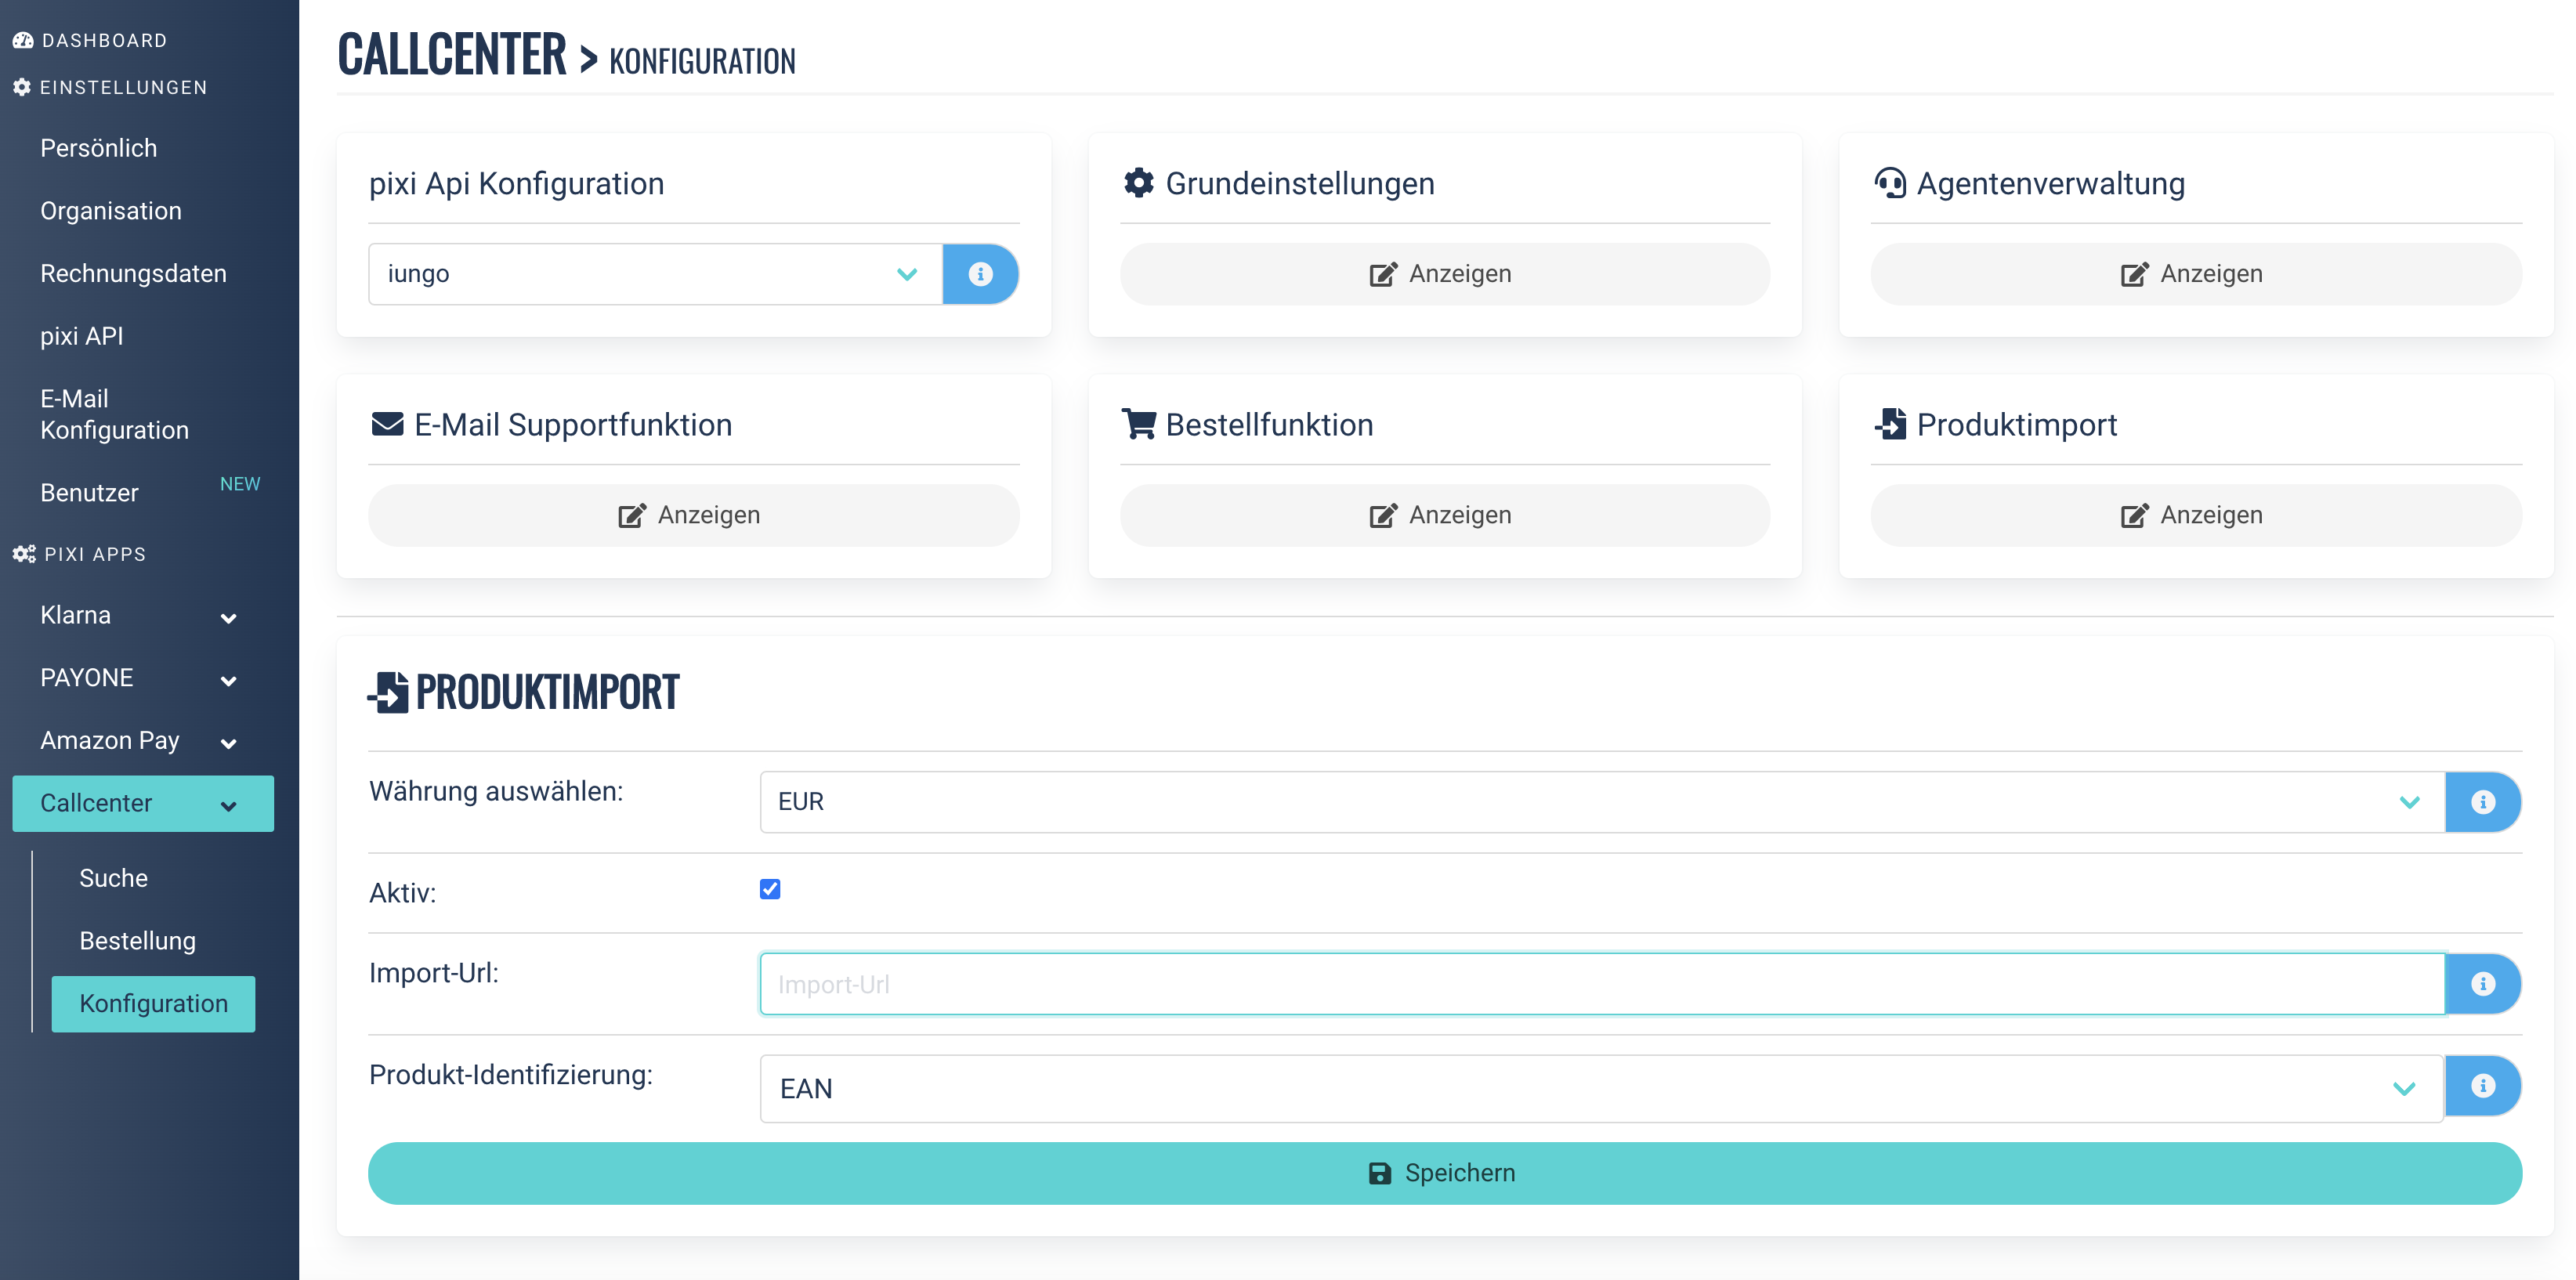2576x1280 pixels.
Task: Open Rechnungsdaten in sidebar
Action: (x=133, y=273)
